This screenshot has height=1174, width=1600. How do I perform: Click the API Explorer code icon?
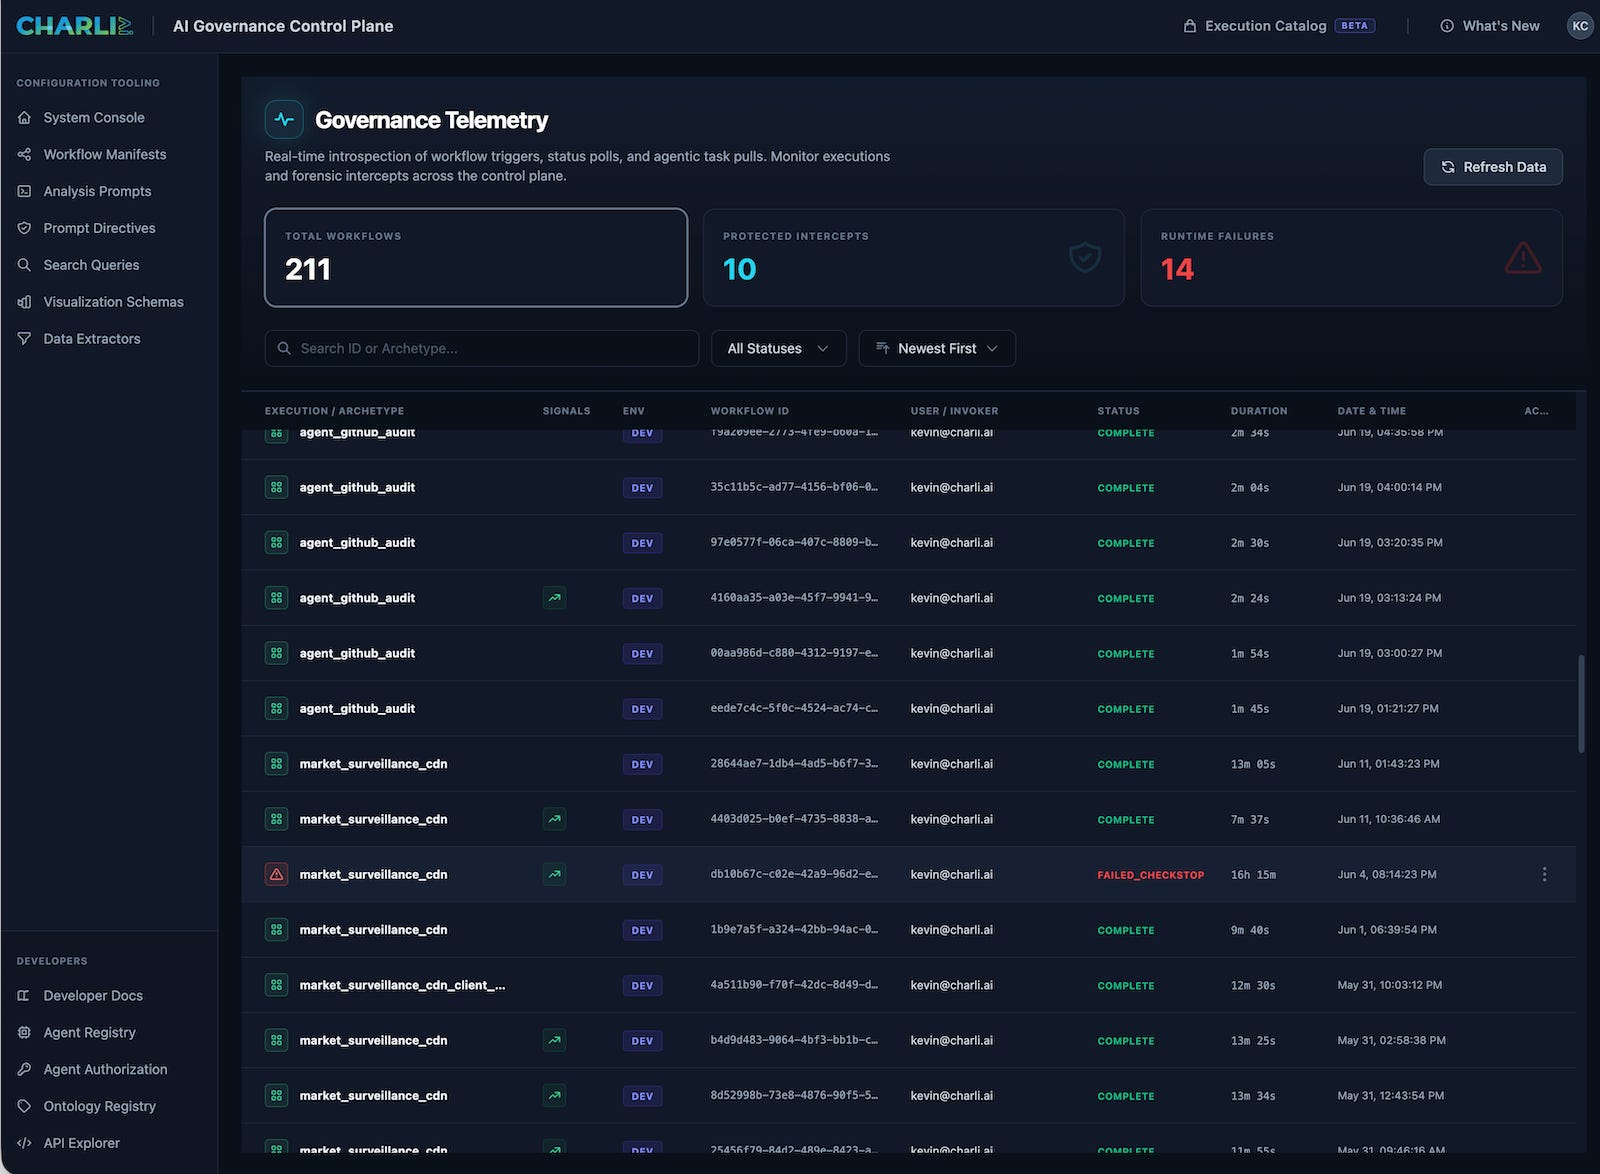pyautogui.click(x=24, y=1143)
